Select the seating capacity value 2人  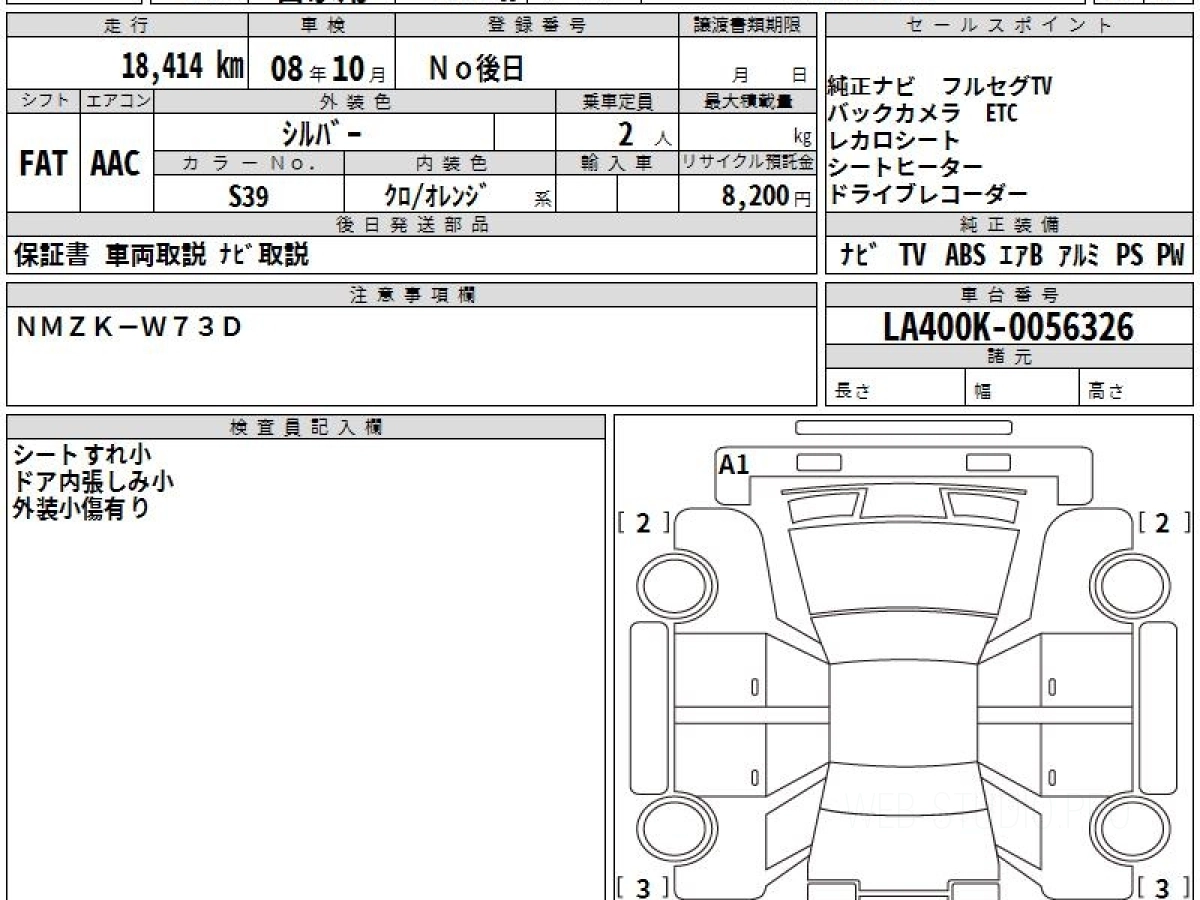(x=644, y=133)
